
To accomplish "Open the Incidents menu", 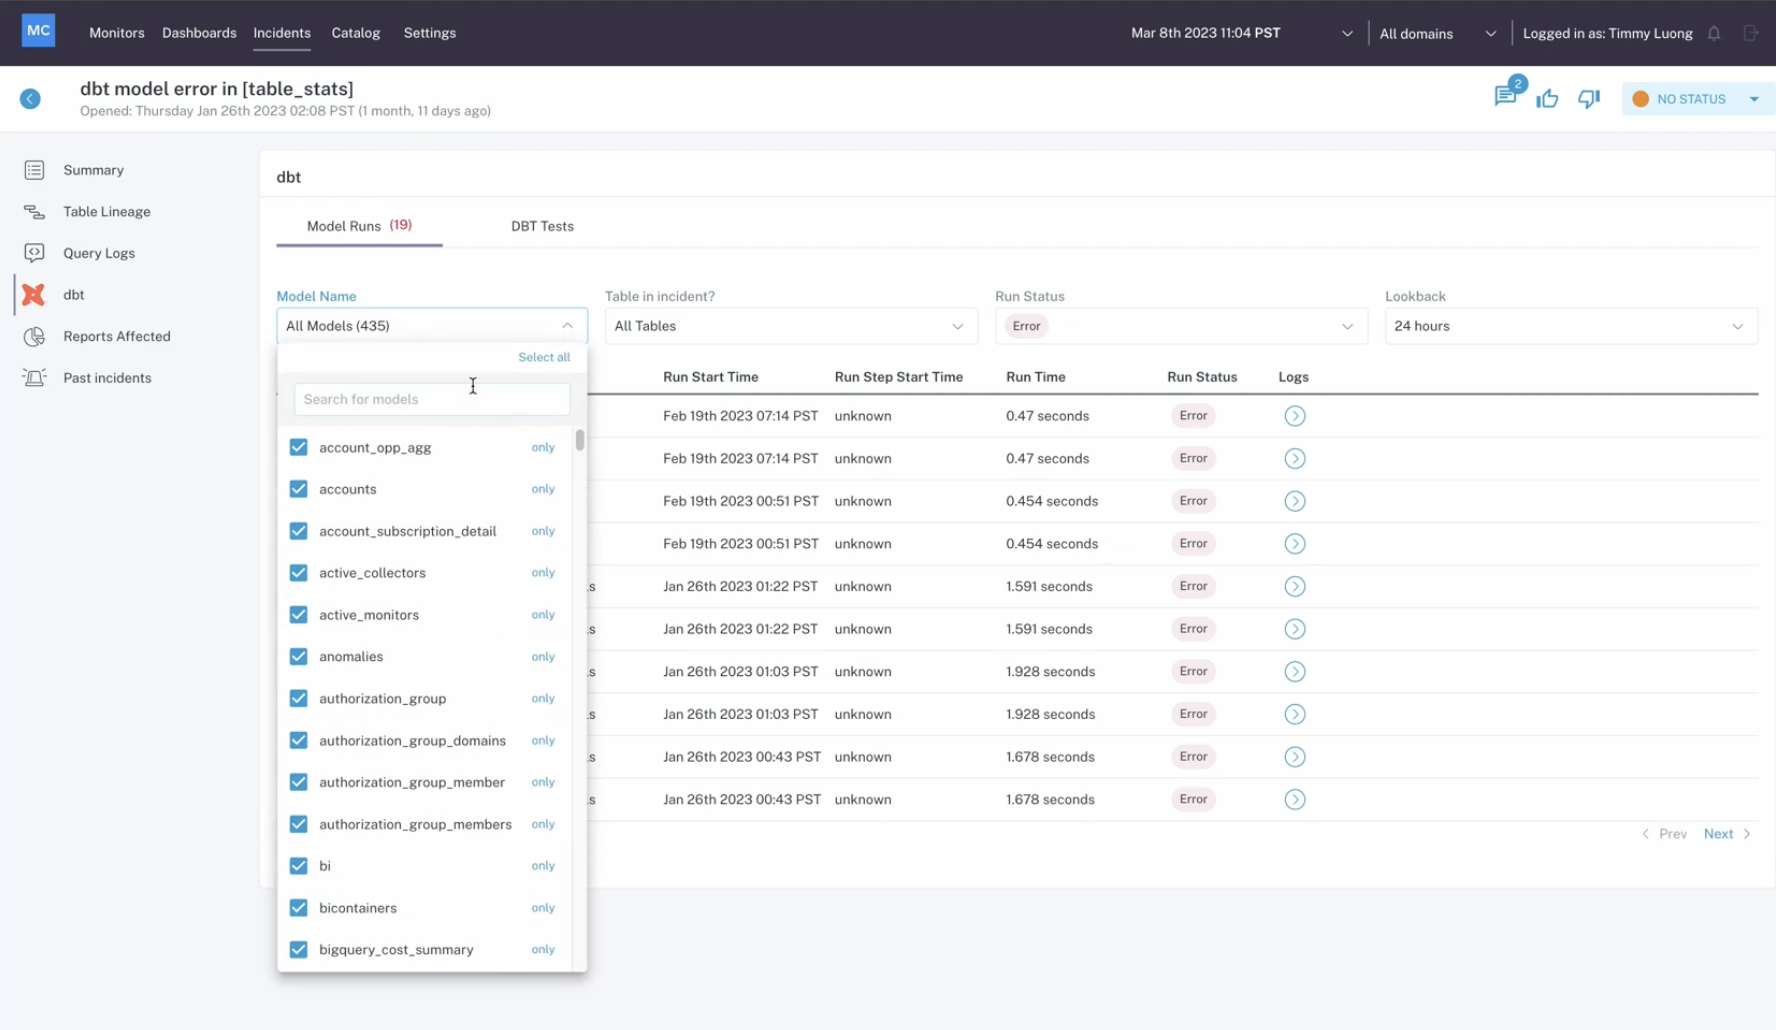I will click(282, 33).
